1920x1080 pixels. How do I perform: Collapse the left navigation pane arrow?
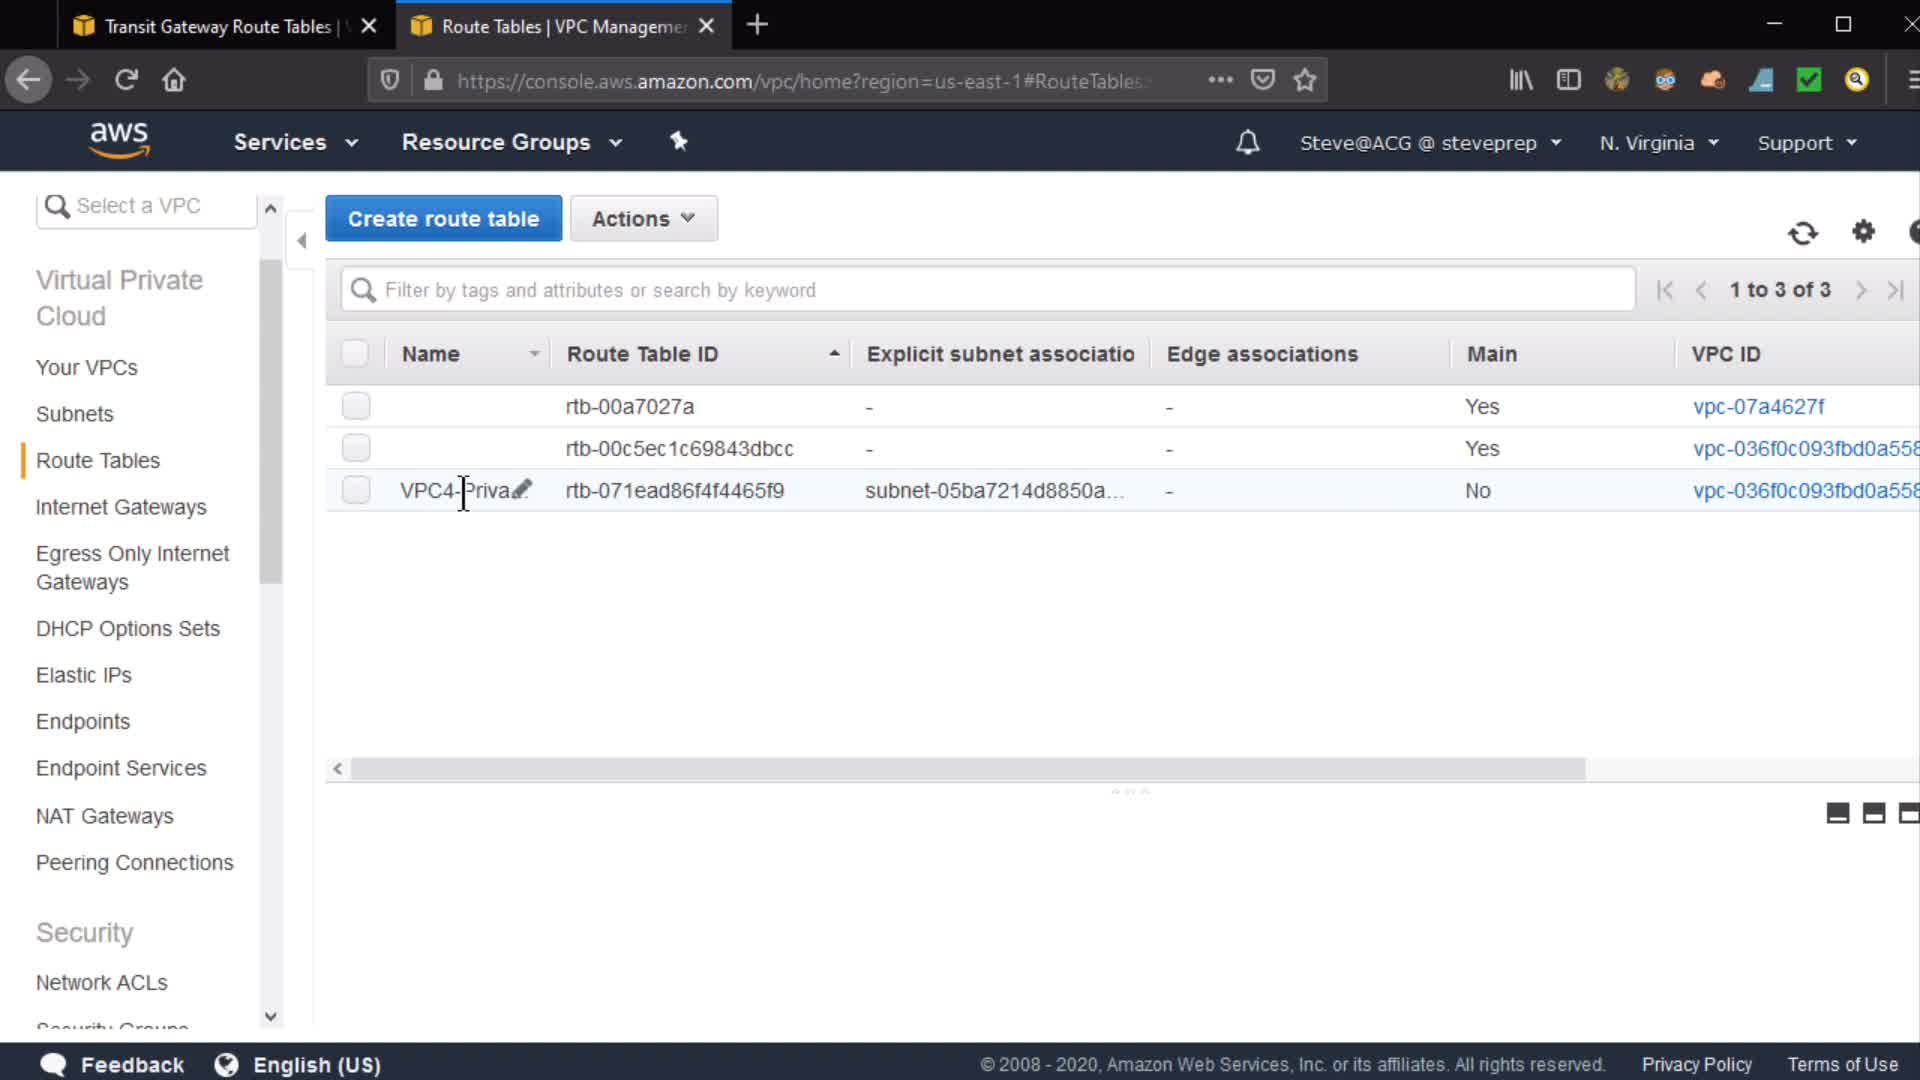(x=301, y=240)
